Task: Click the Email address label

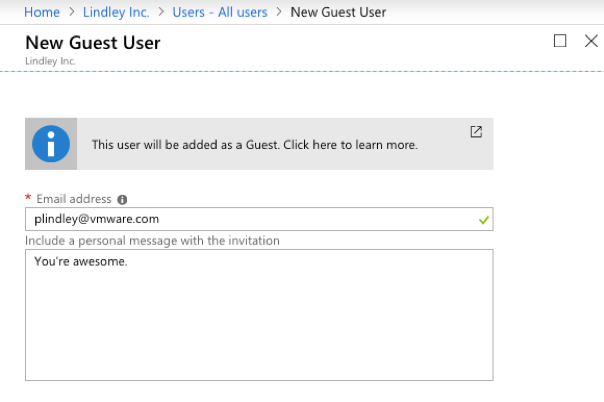Action: click(73, 200)
